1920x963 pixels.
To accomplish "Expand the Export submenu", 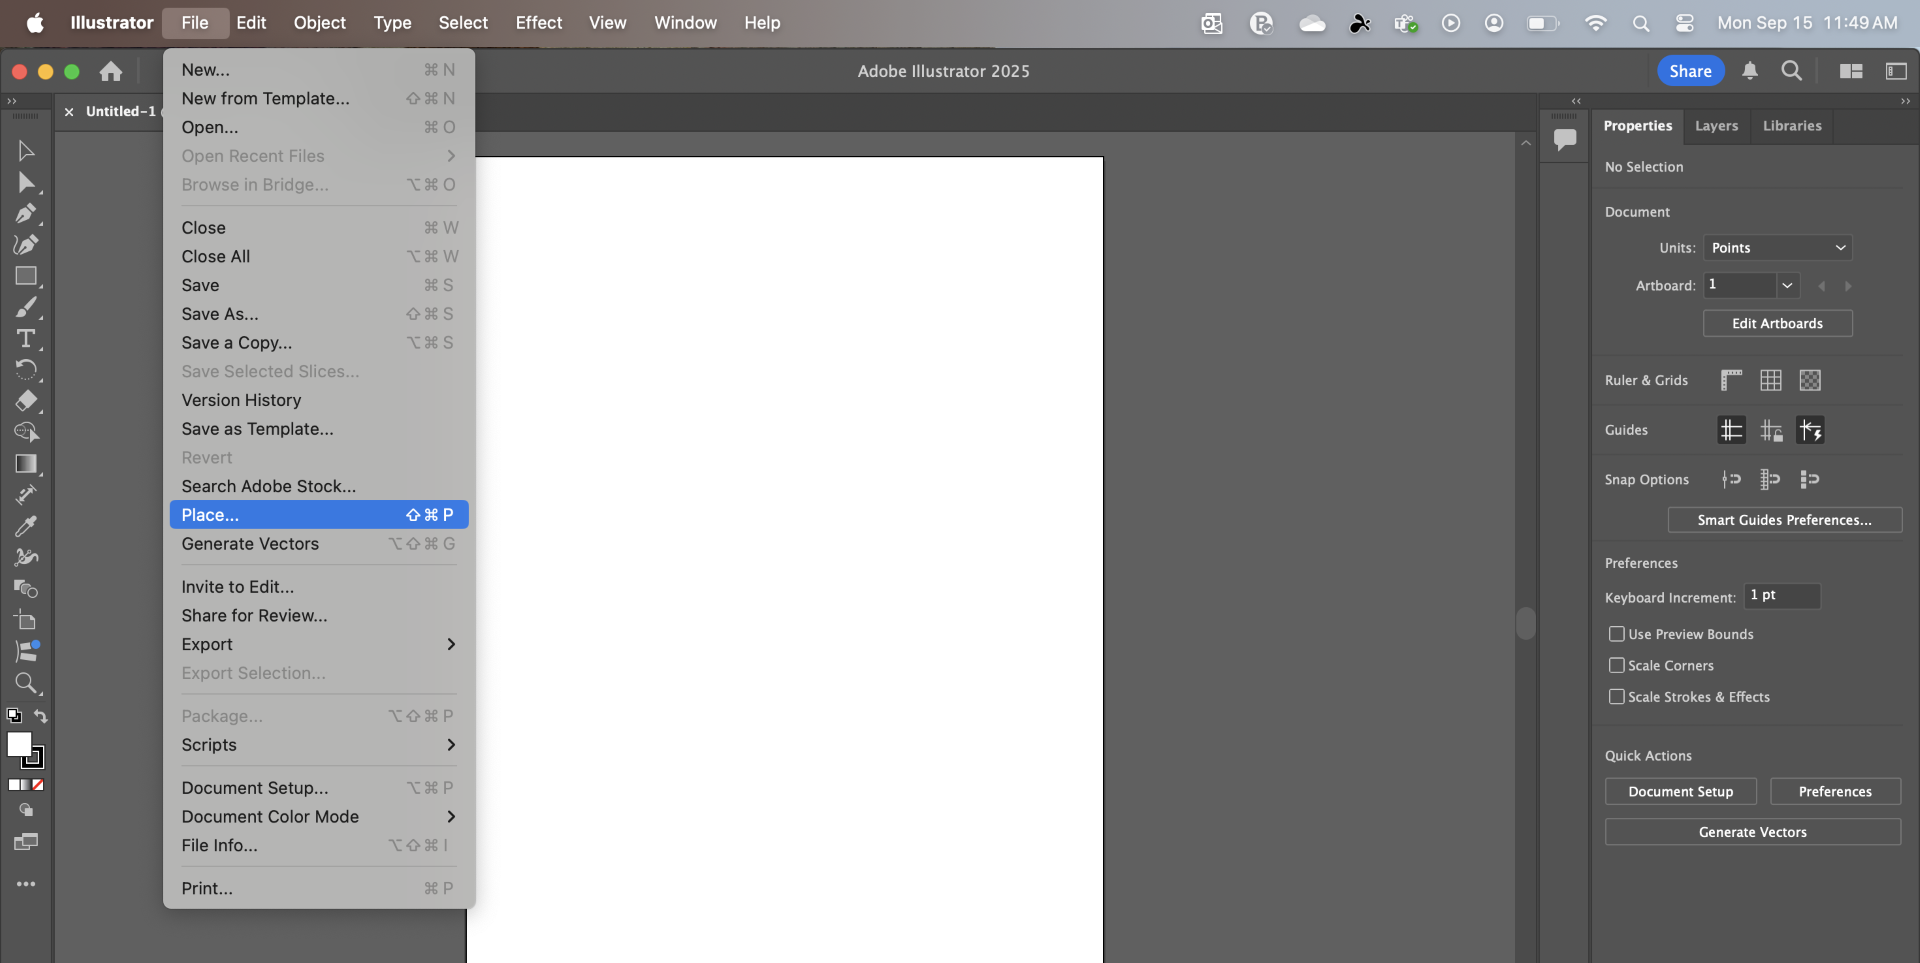I will (x=318, y=645).
